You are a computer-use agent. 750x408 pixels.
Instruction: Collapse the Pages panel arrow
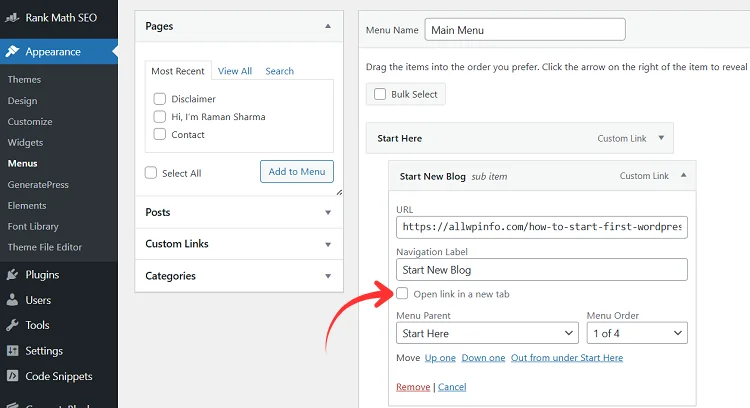coord(328,26)
